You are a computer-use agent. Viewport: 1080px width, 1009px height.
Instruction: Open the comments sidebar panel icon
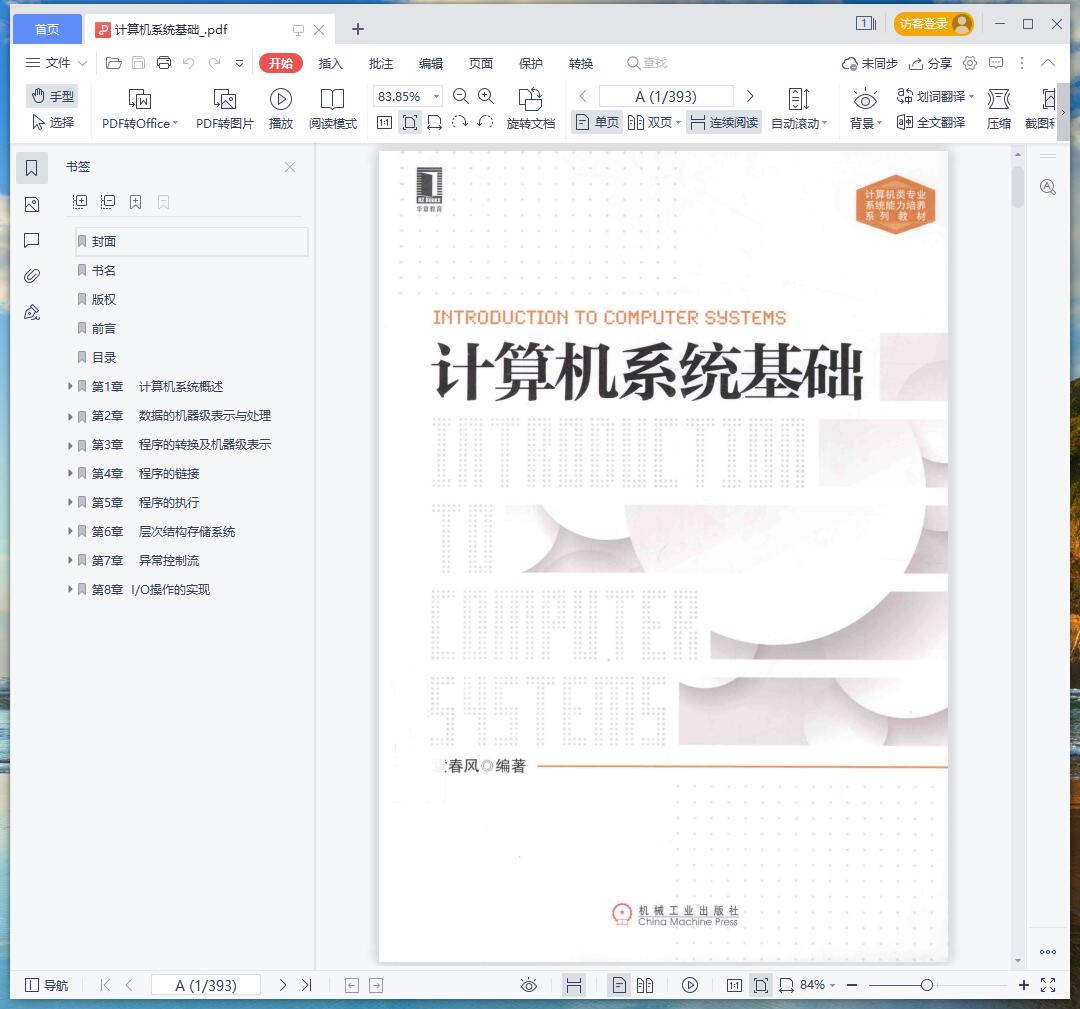point(32,240)
